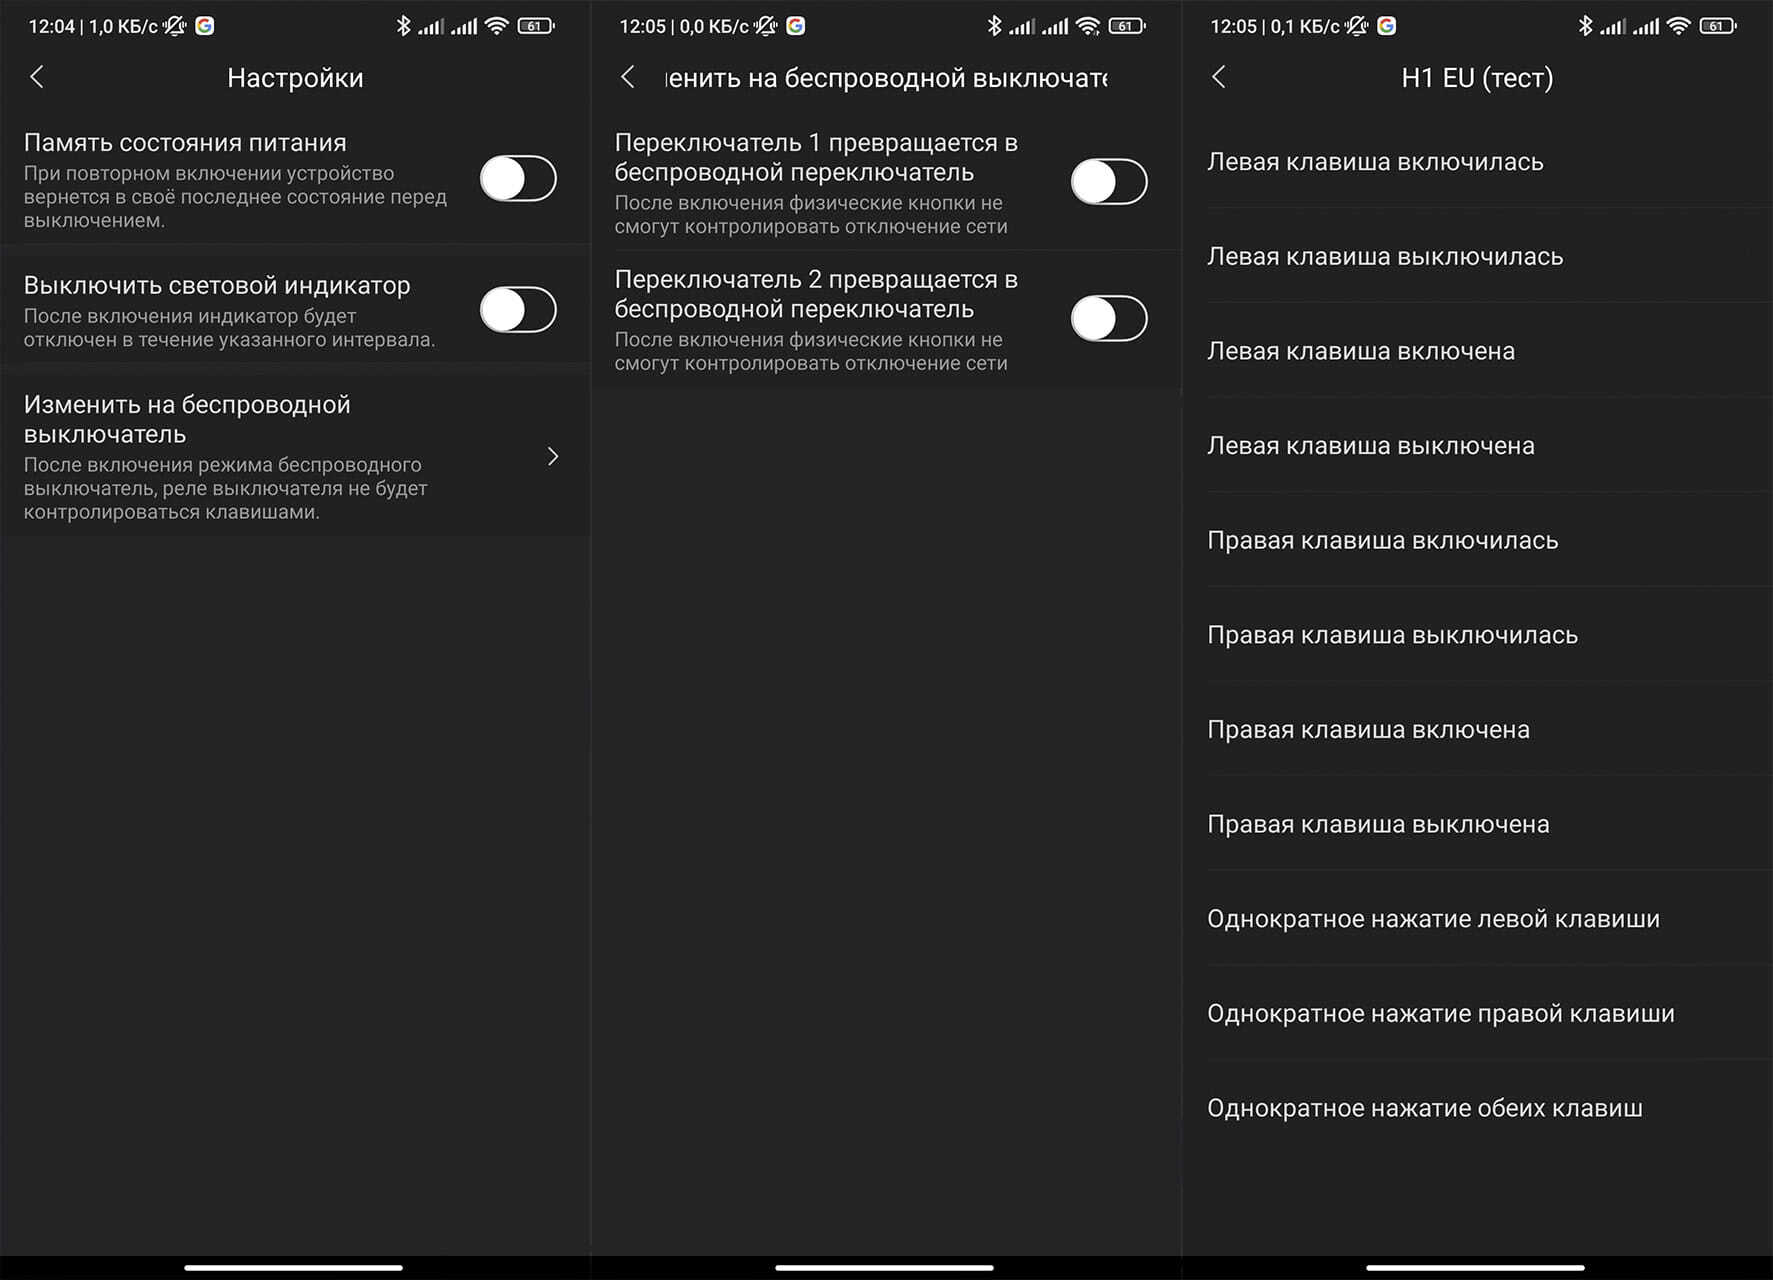This screenshot has height=1280, width=1773.
Task: Tap Google icon in first status bar
Action: [205, 26]
